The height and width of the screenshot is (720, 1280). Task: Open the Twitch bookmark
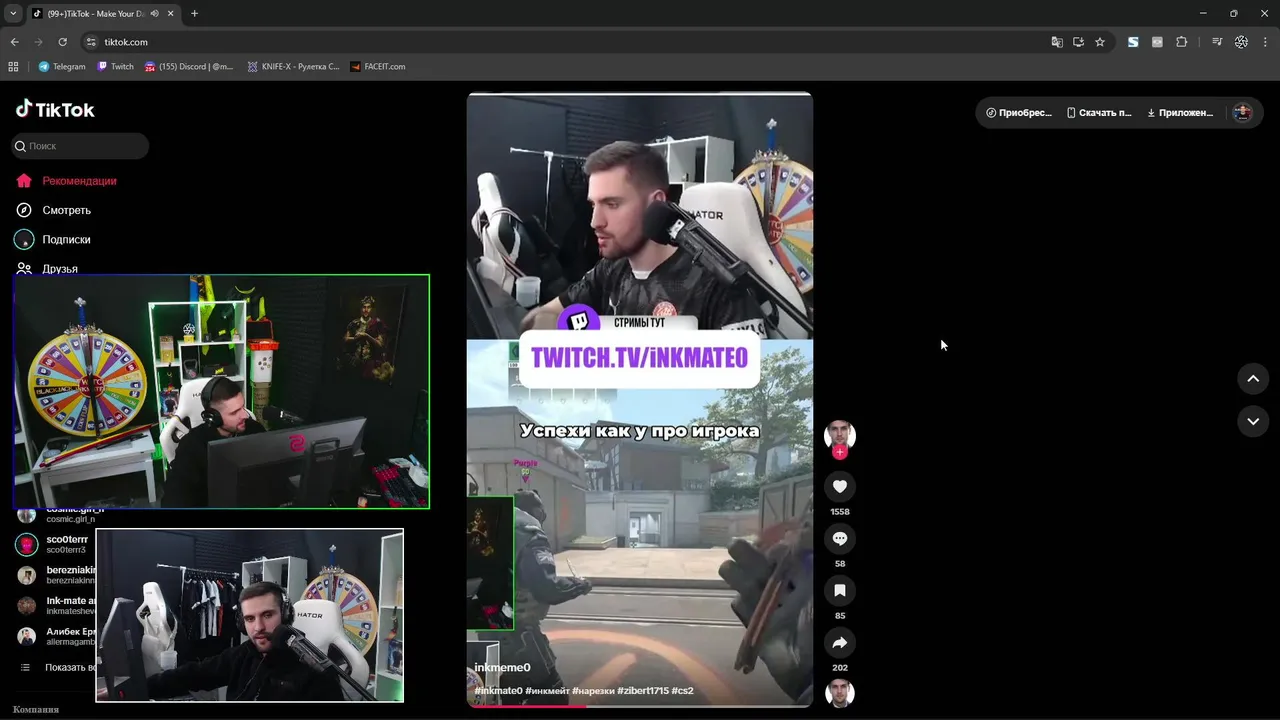[115, 67]
